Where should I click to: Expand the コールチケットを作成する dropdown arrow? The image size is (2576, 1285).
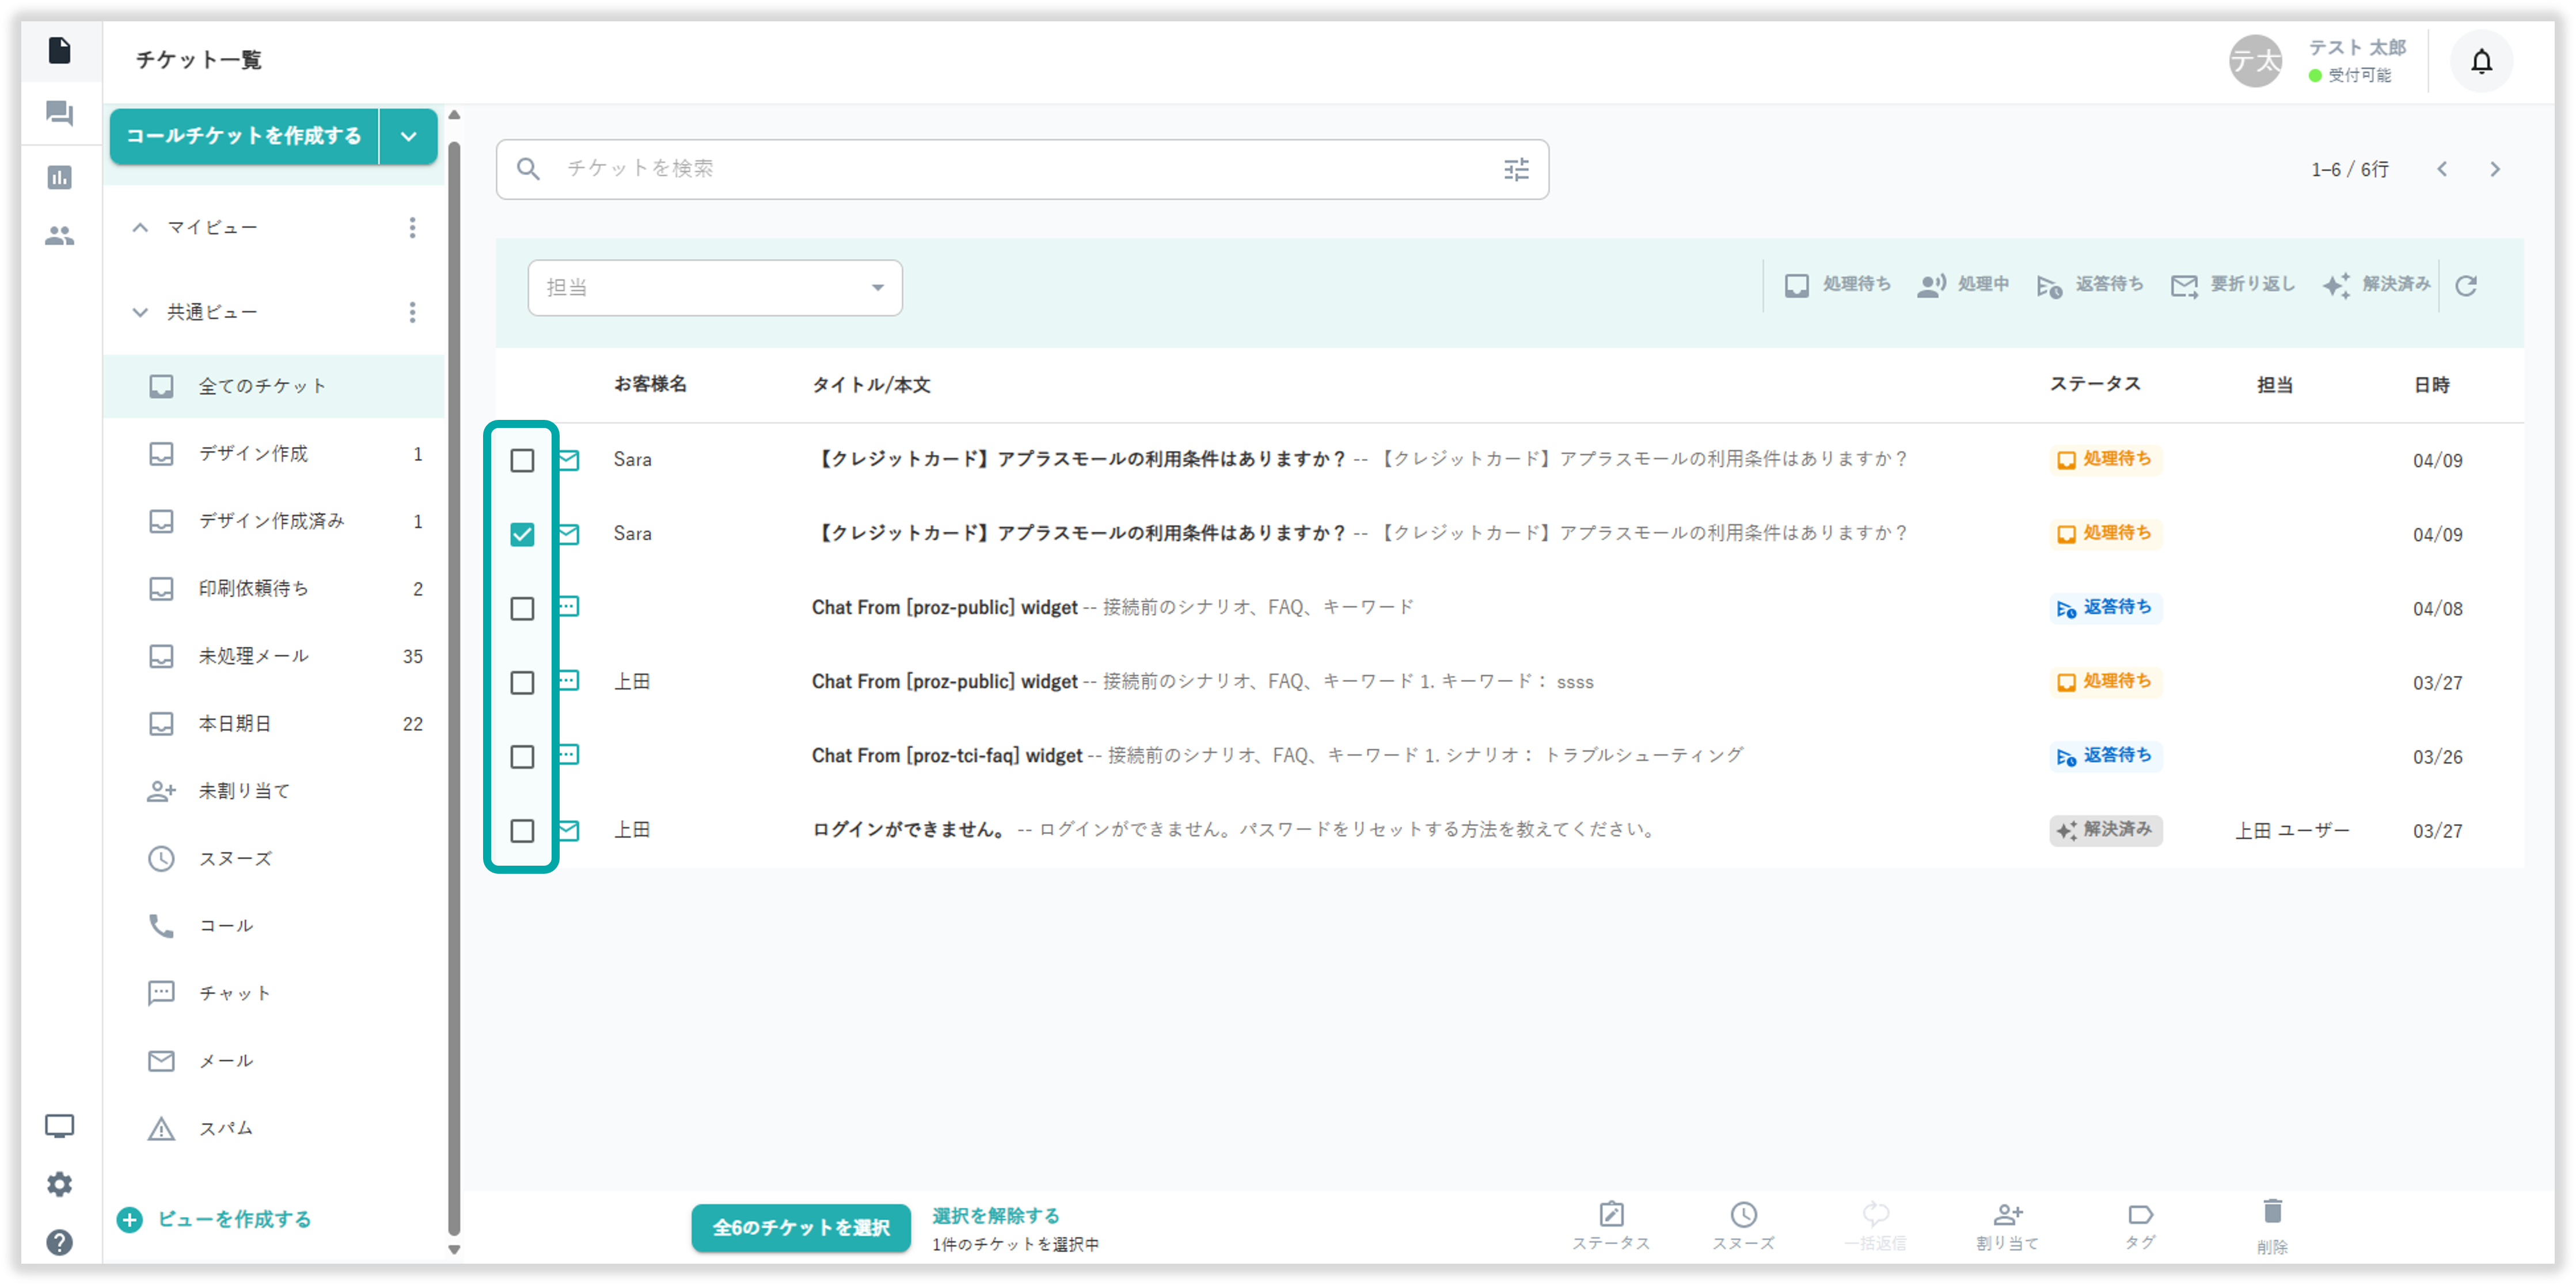point(408,137)
